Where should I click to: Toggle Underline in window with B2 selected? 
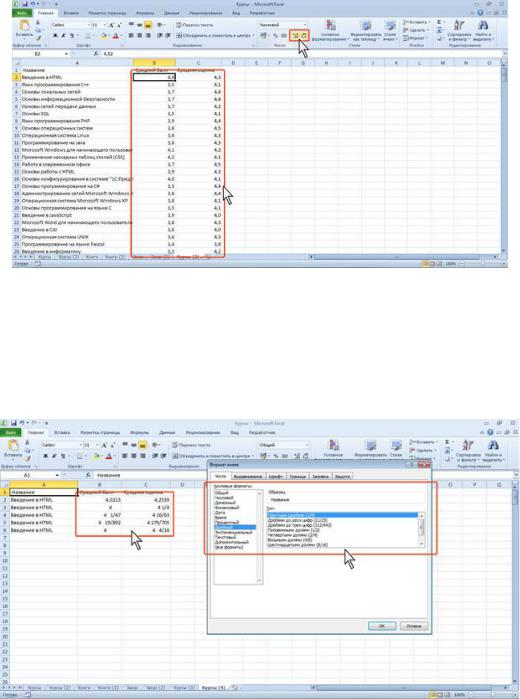[71, 36]
